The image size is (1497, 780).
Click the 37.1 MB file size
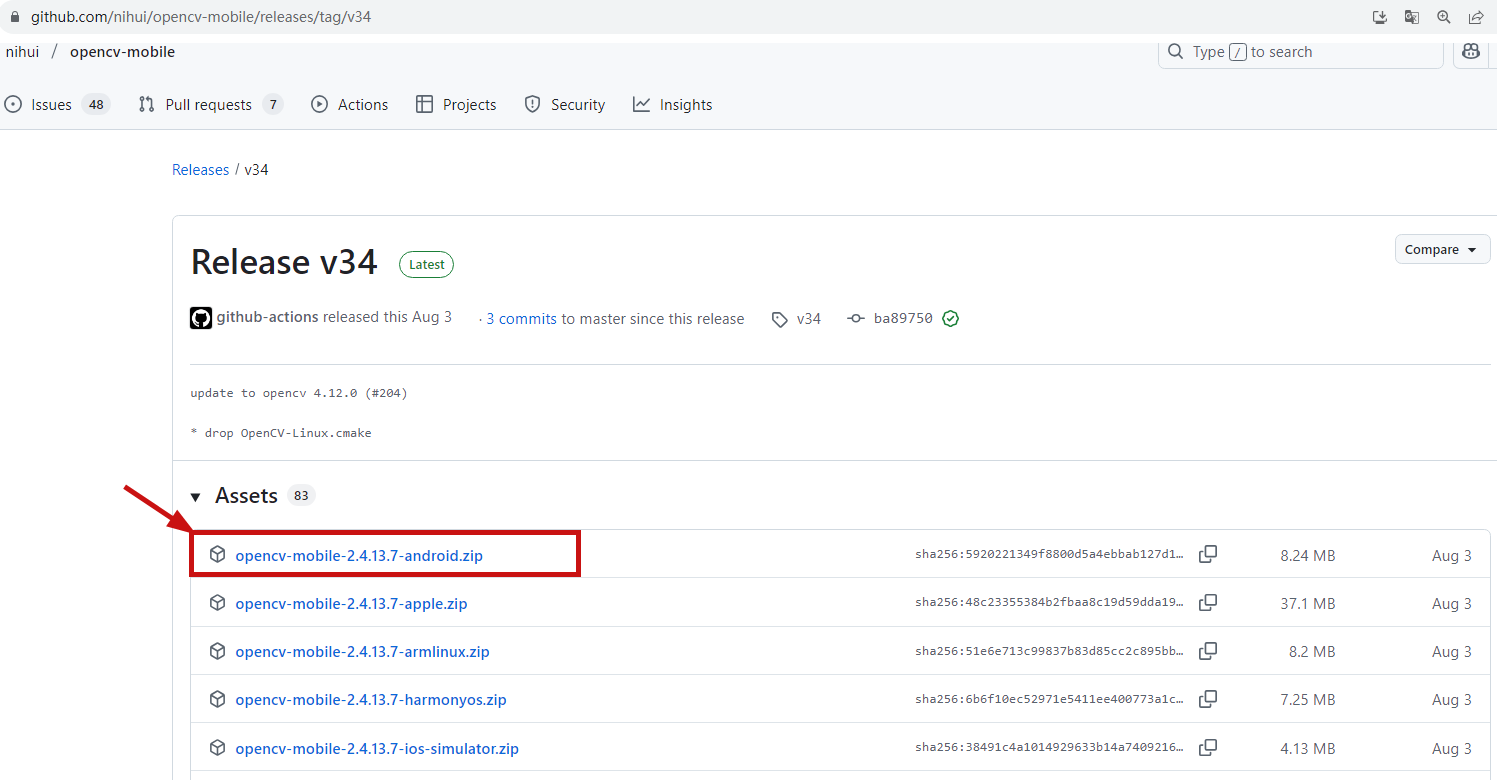pos(1308,603)
